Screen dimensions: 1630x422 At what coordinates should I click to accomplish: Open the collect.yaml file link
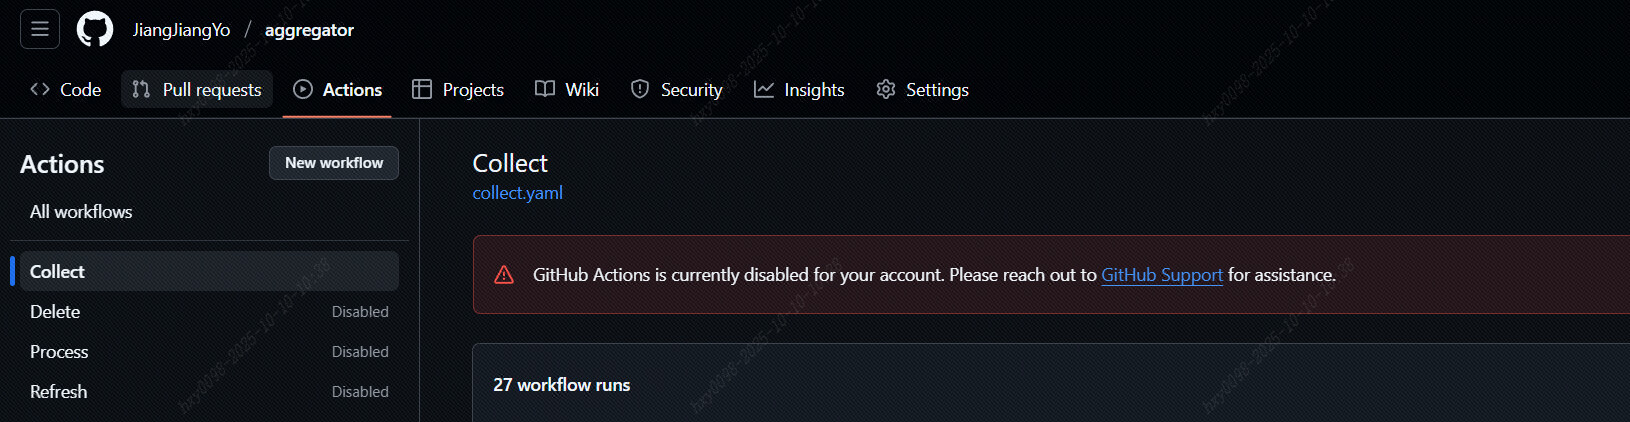click(x=518, y=193)
